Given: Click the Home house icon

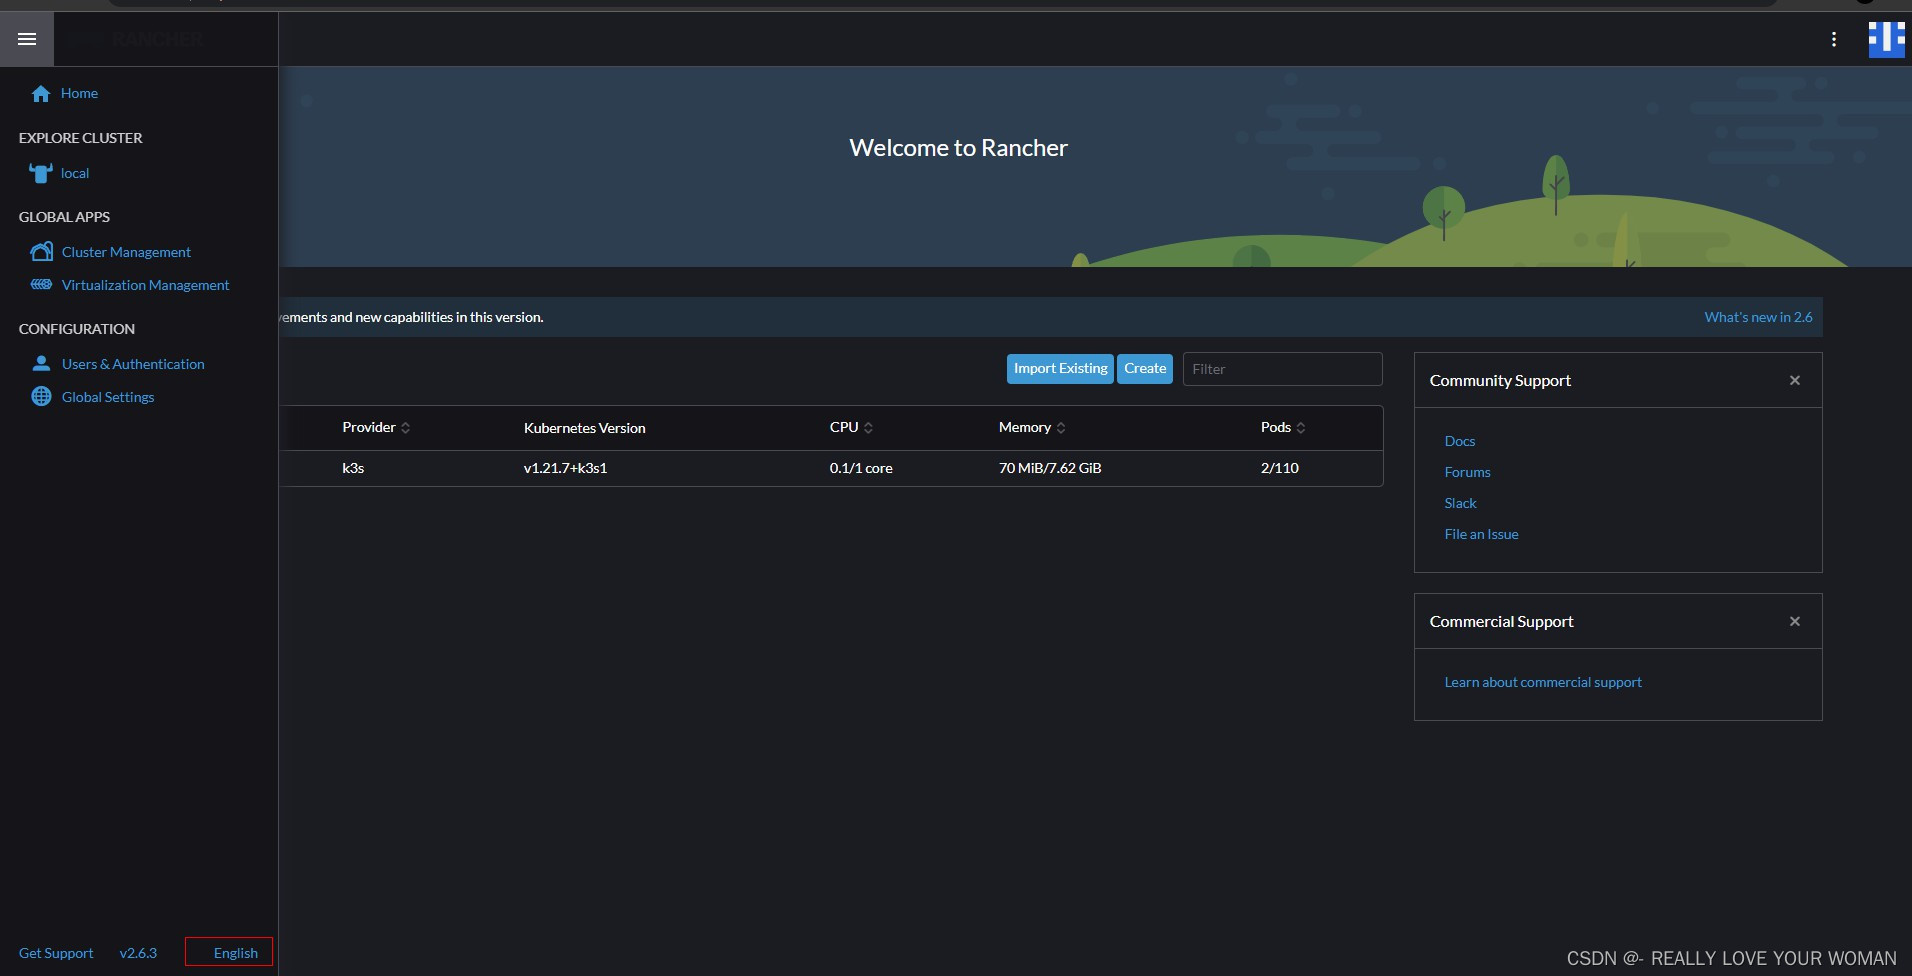Looking at the screenshot, I should click(41, 94).
